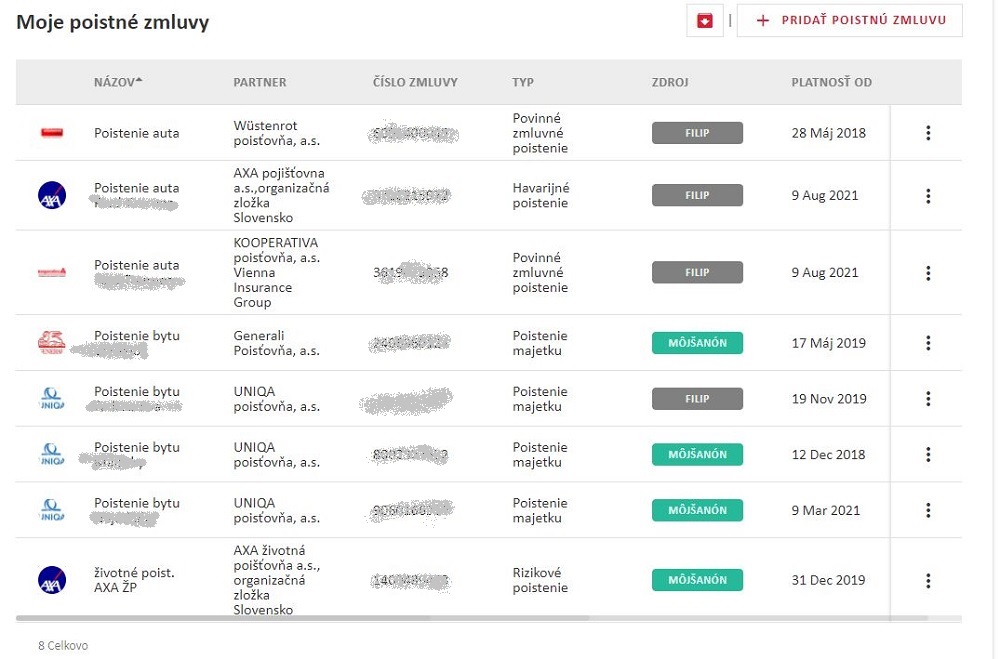Click the Wüstenrot red logo icon
The width and height of the screenshot is (1000, 659).
coord(52,133)
